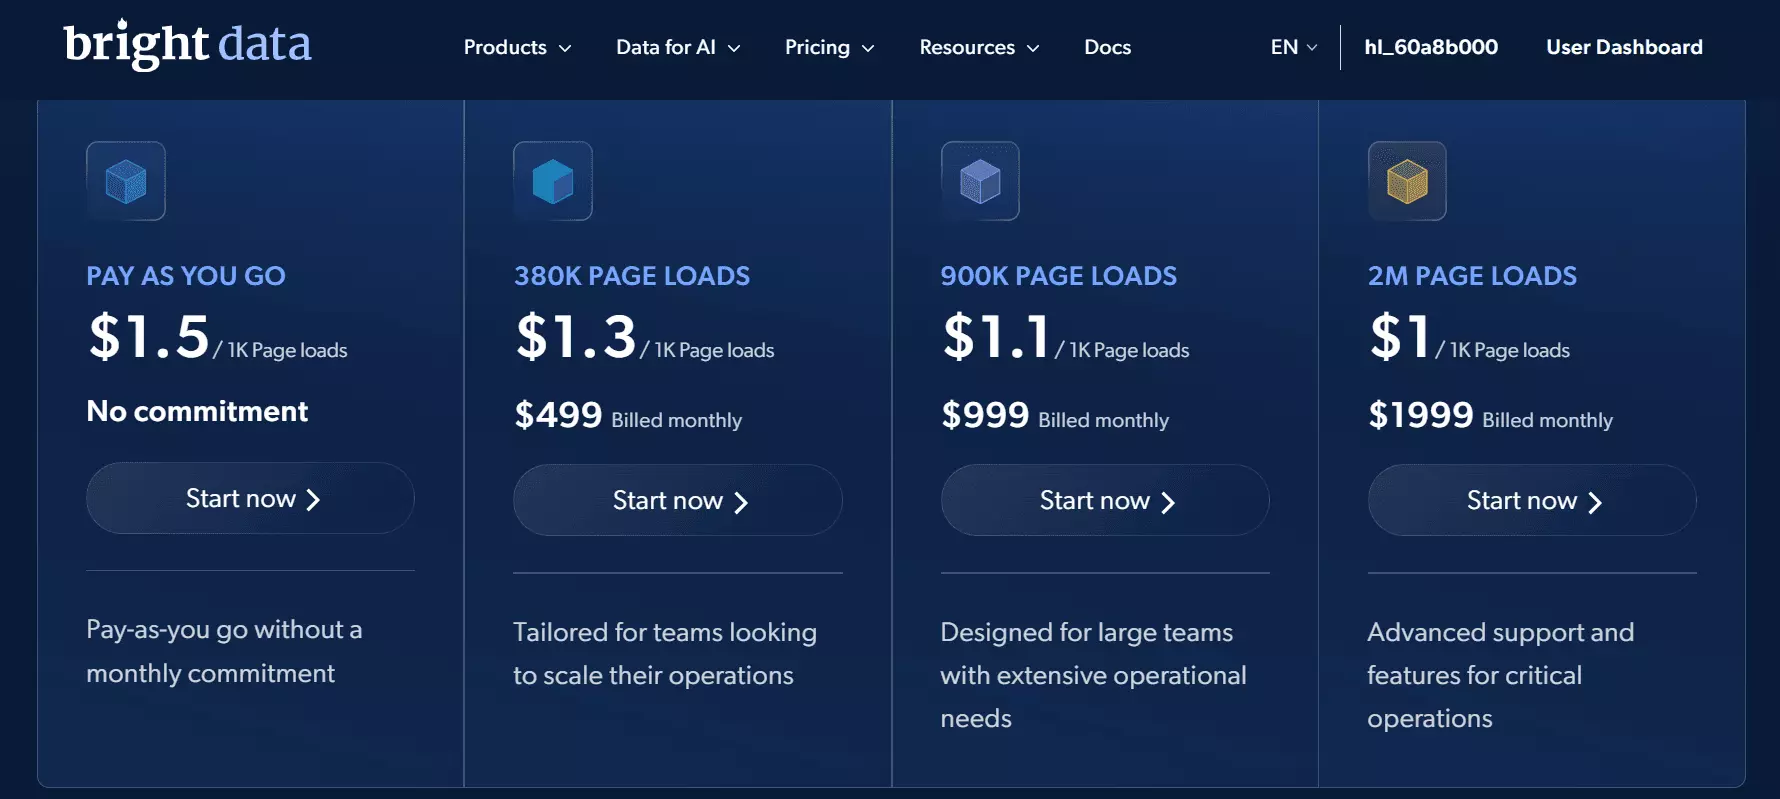1780x799 pixels.
Task: Expand the Resources menu
Action: click(x=979, y=47)
